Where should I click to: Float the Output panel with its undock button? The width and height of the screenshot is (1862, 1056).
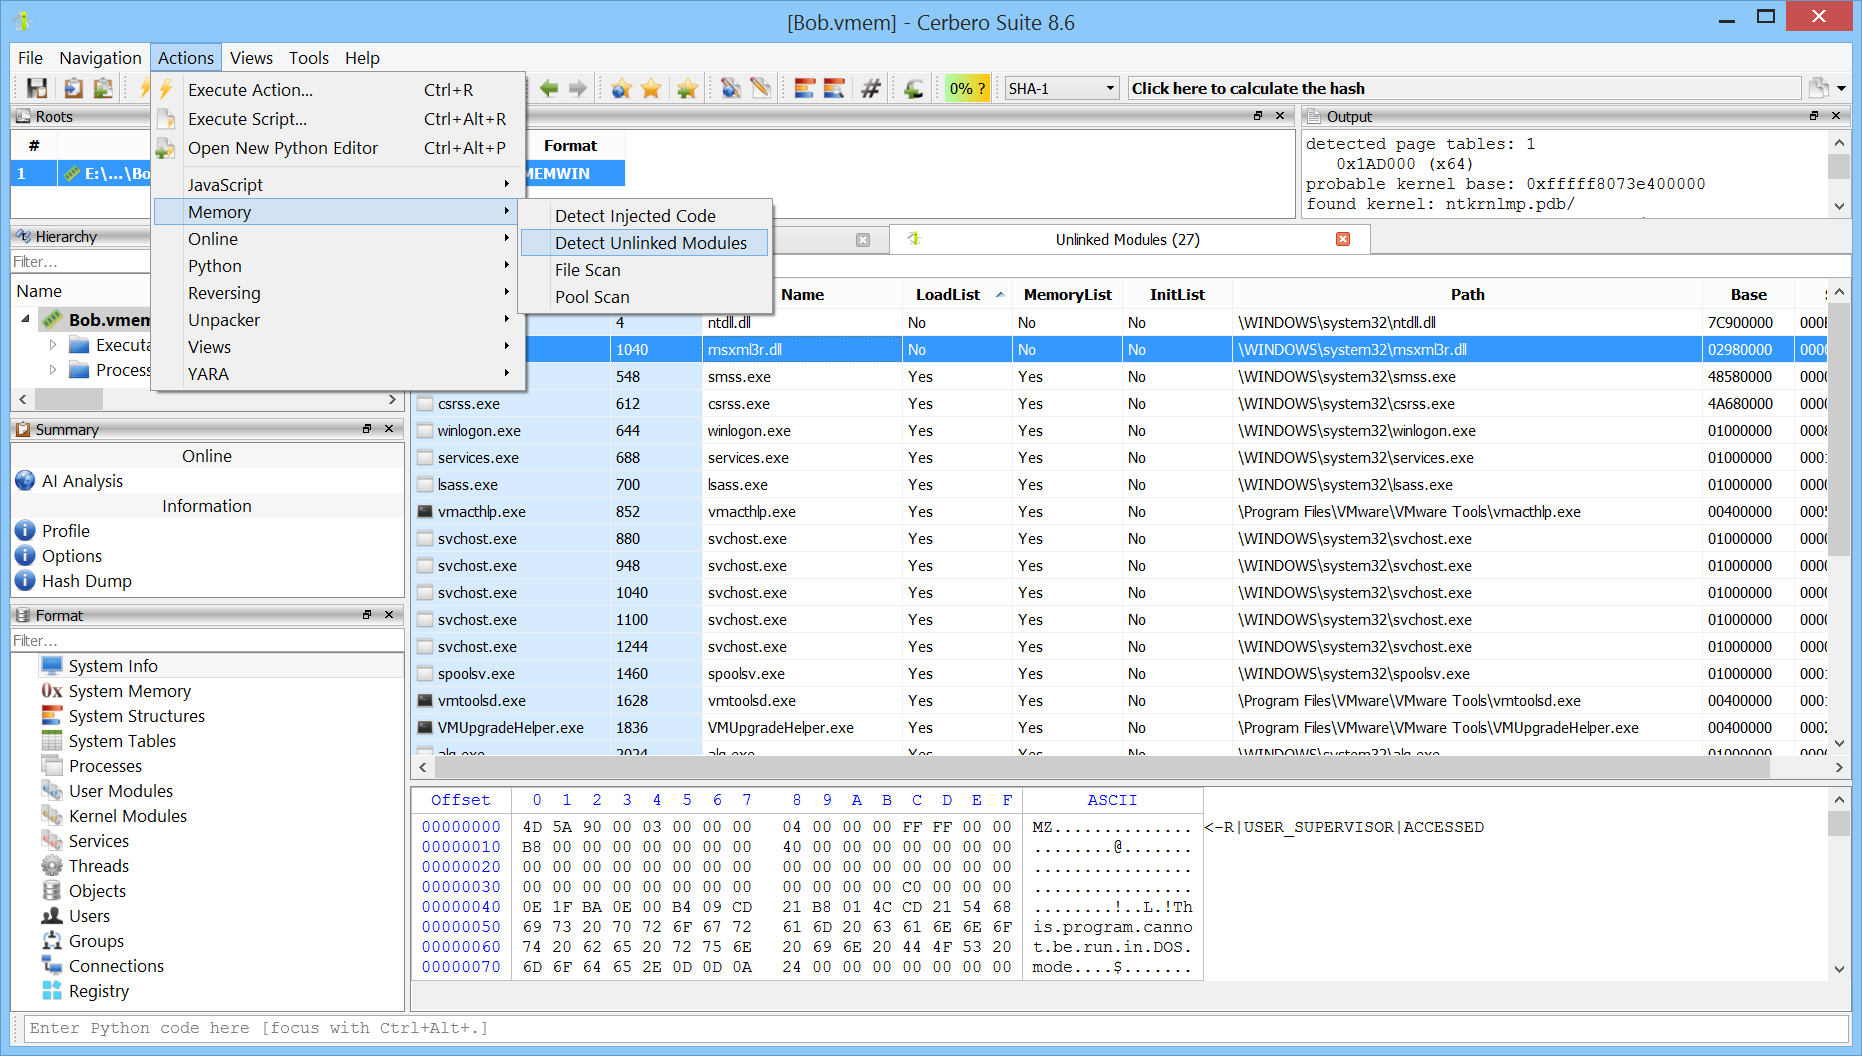[1814, 116]
